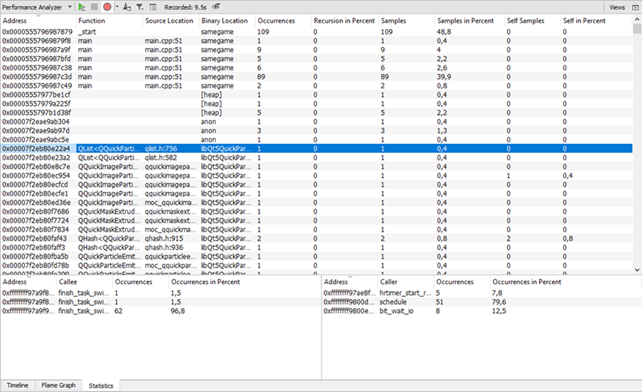Screen dimensions: 642x392
Task: Click the eye icon after Recorded time
Action: (216, 7)
